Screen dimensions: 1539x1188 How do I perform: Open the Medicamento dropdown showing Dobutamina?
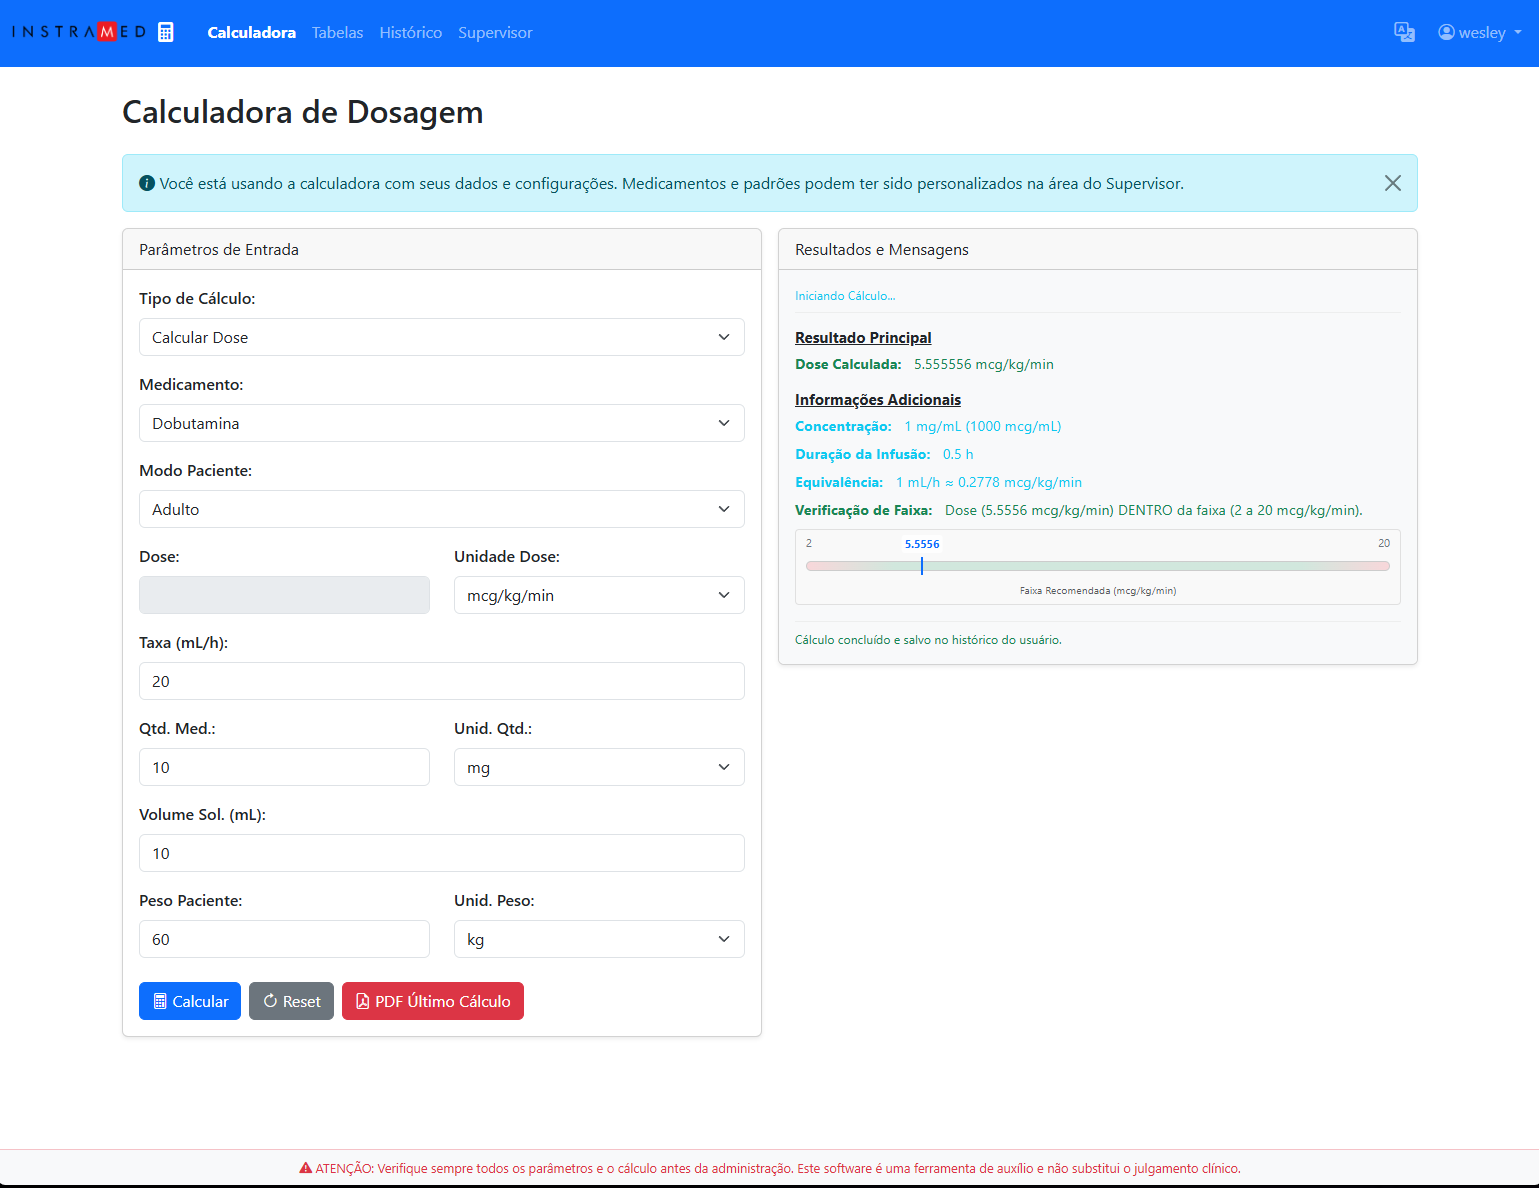pyautogui.click(x=441, y=423)
